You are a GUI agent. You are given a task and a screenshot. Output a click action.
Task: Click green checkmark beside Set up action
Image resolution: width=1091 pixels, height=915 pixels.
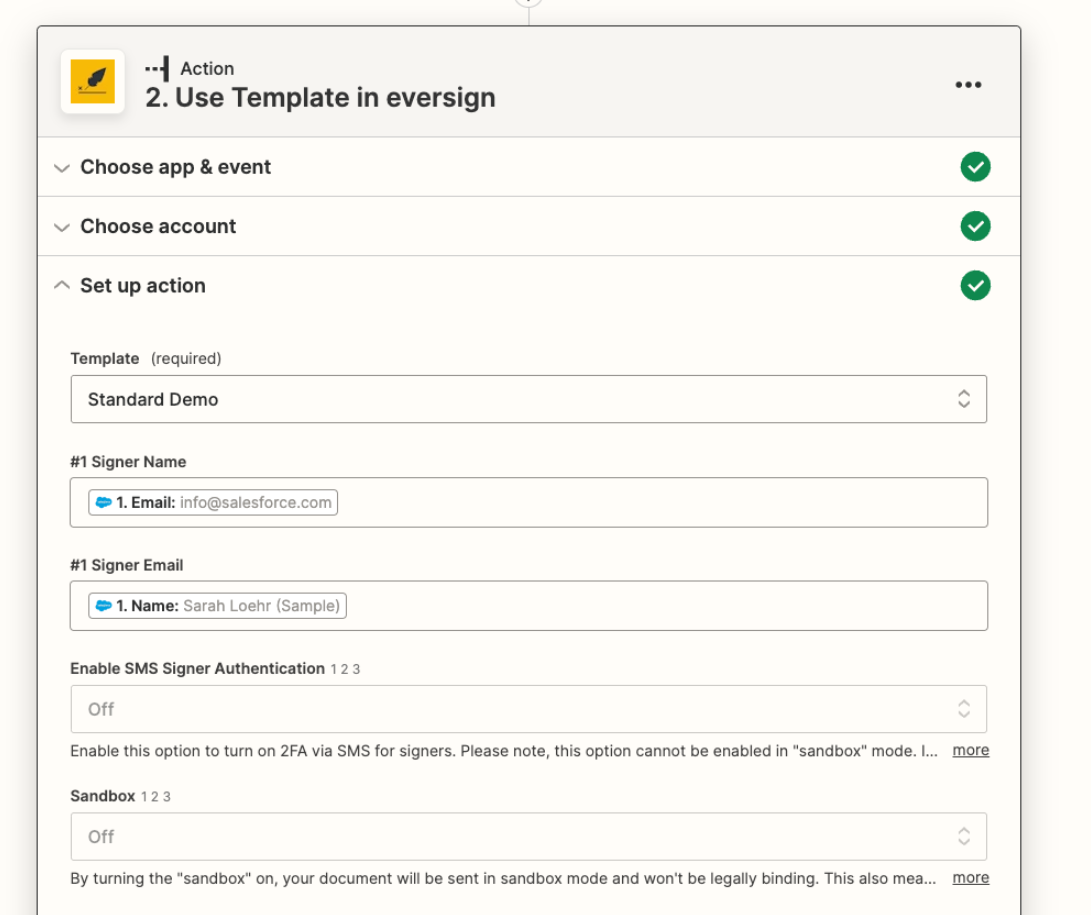[x=975, y=285]
